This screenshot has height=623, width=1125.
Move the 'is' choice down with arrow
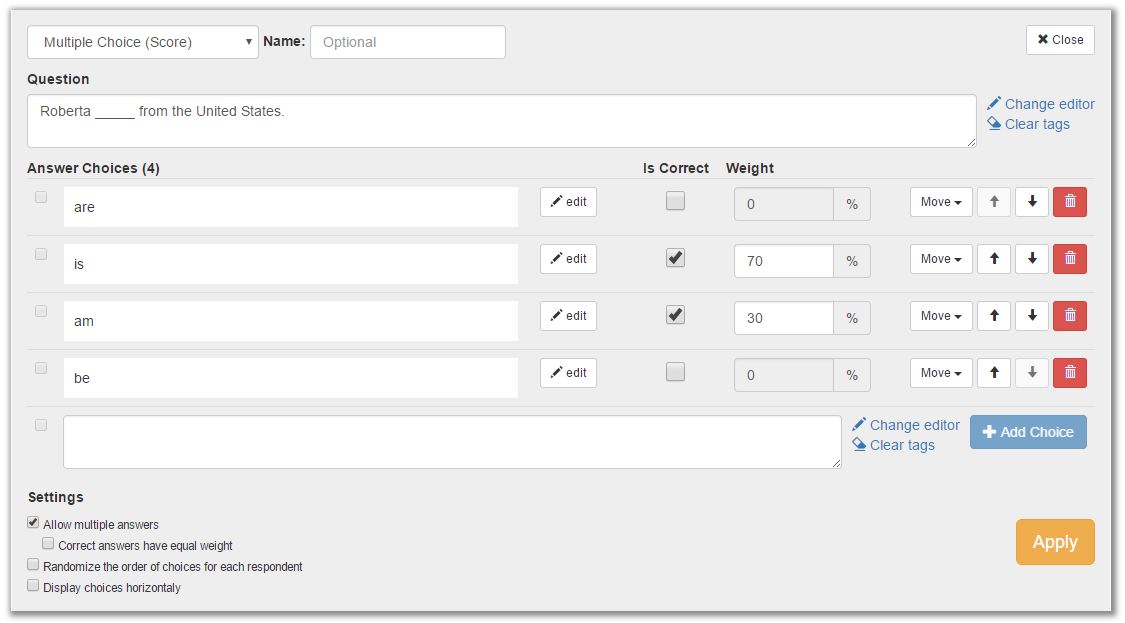1032,258
